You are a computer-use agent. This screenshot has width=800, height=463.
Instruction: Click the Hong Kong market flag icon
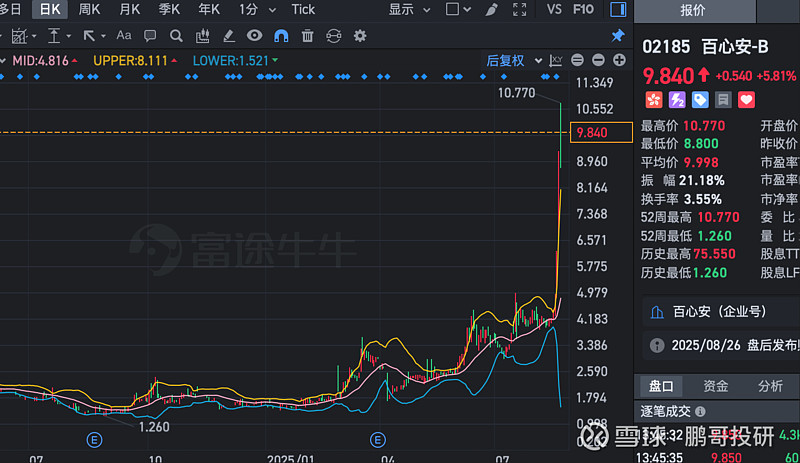click(654, 100)
